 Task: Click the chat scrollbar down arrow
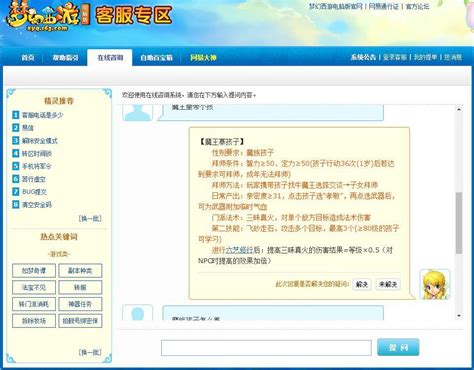459,316
